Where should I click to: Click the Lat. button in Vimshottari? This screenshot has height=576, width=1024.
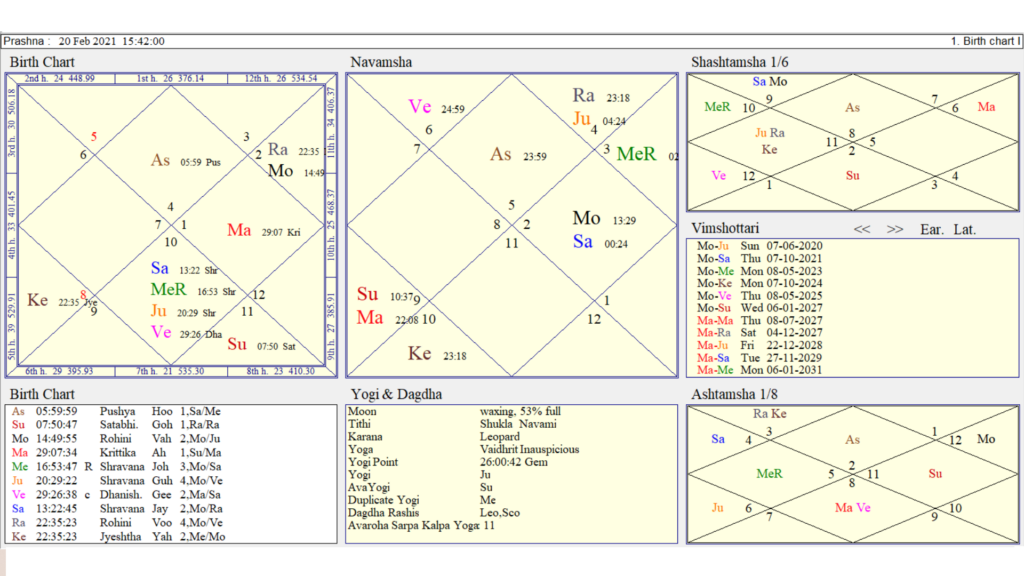point(964,229)
